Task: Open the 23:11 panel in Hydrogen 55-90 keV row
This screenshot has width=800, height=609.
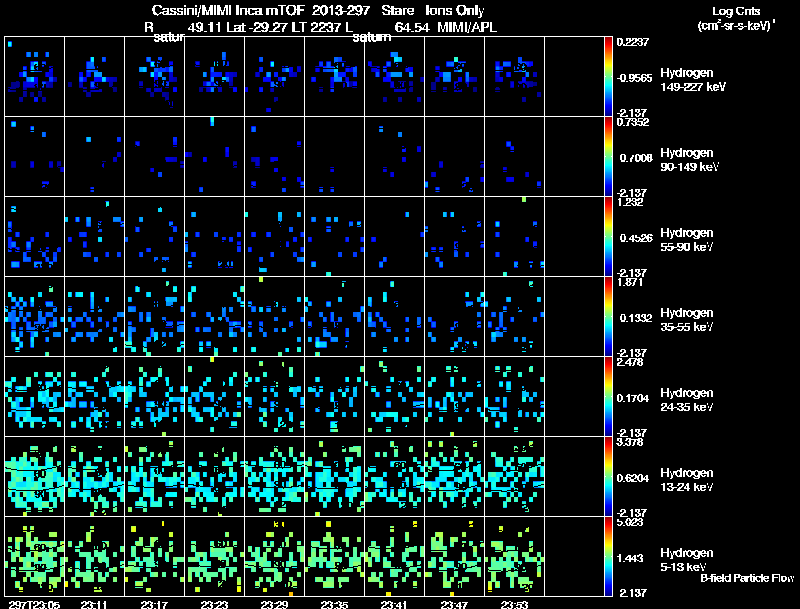Action: (94, 237)
